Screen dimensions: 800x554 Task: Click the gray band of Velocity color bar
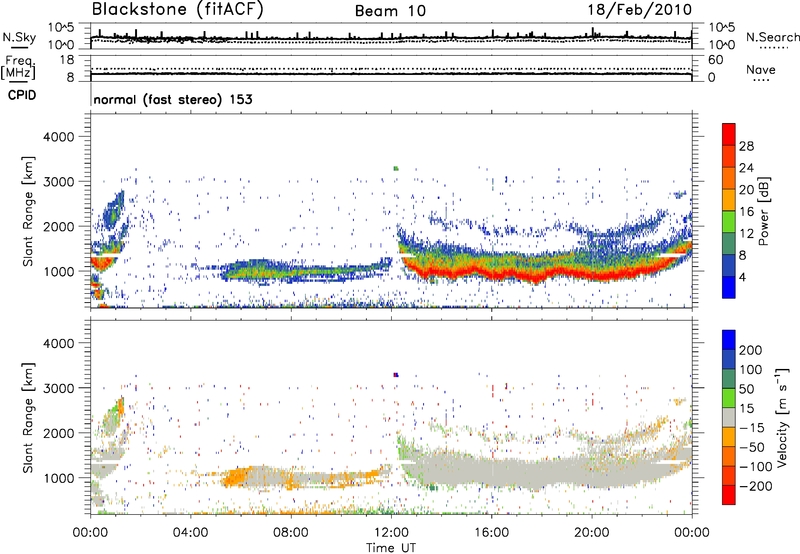pyautogui.click(x=729, y=418)
